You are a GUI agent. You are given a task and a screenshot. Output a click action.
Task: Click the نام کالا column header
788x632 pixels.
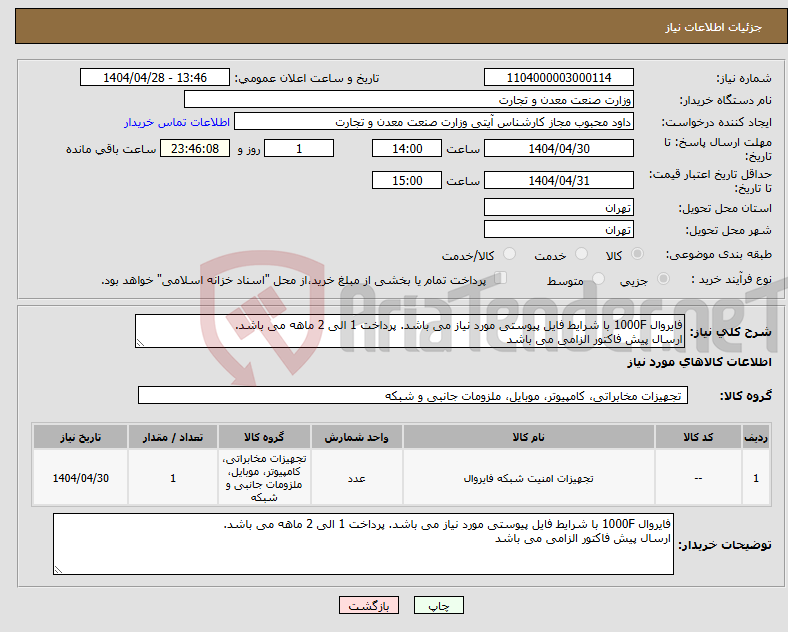[529, 437]
